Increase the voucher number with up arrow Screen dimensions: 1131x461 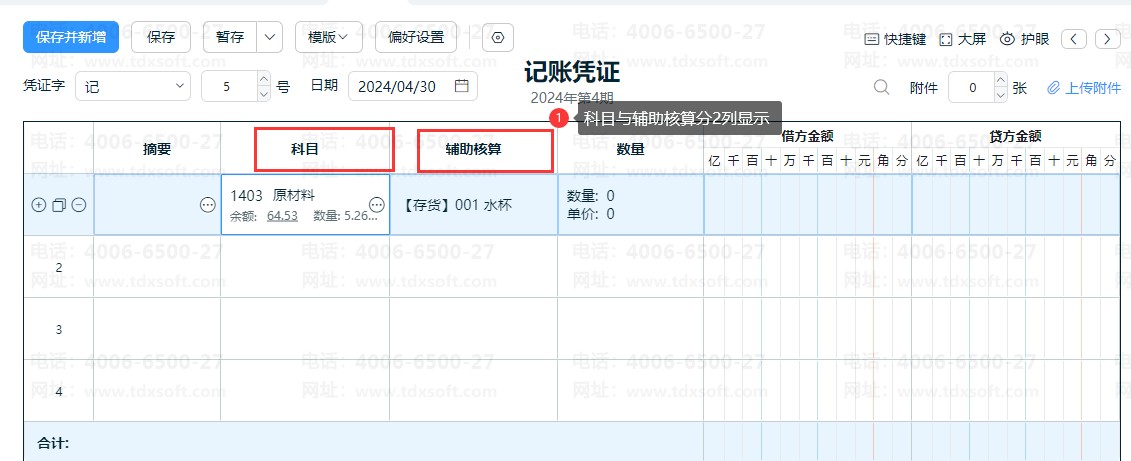coord(264,79)
